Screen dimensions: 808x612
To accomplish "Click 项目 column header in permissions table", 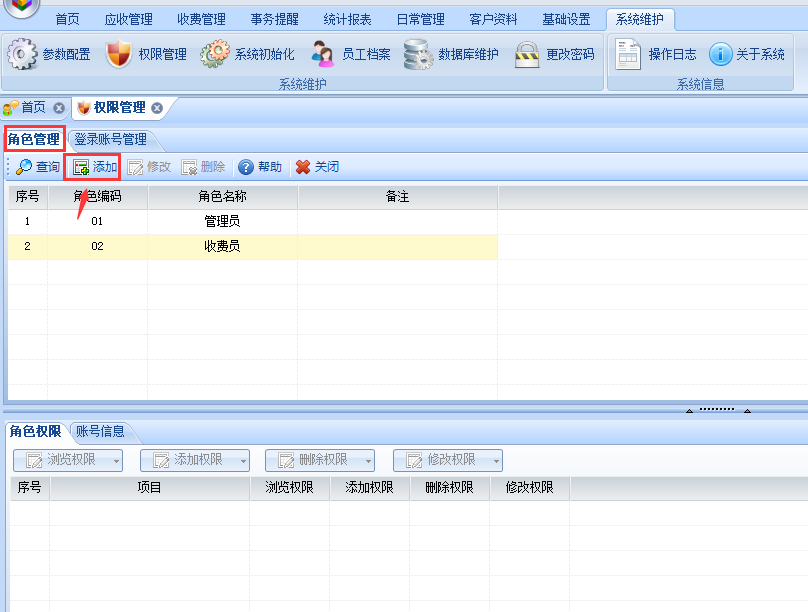I will [x=149, y=487].
